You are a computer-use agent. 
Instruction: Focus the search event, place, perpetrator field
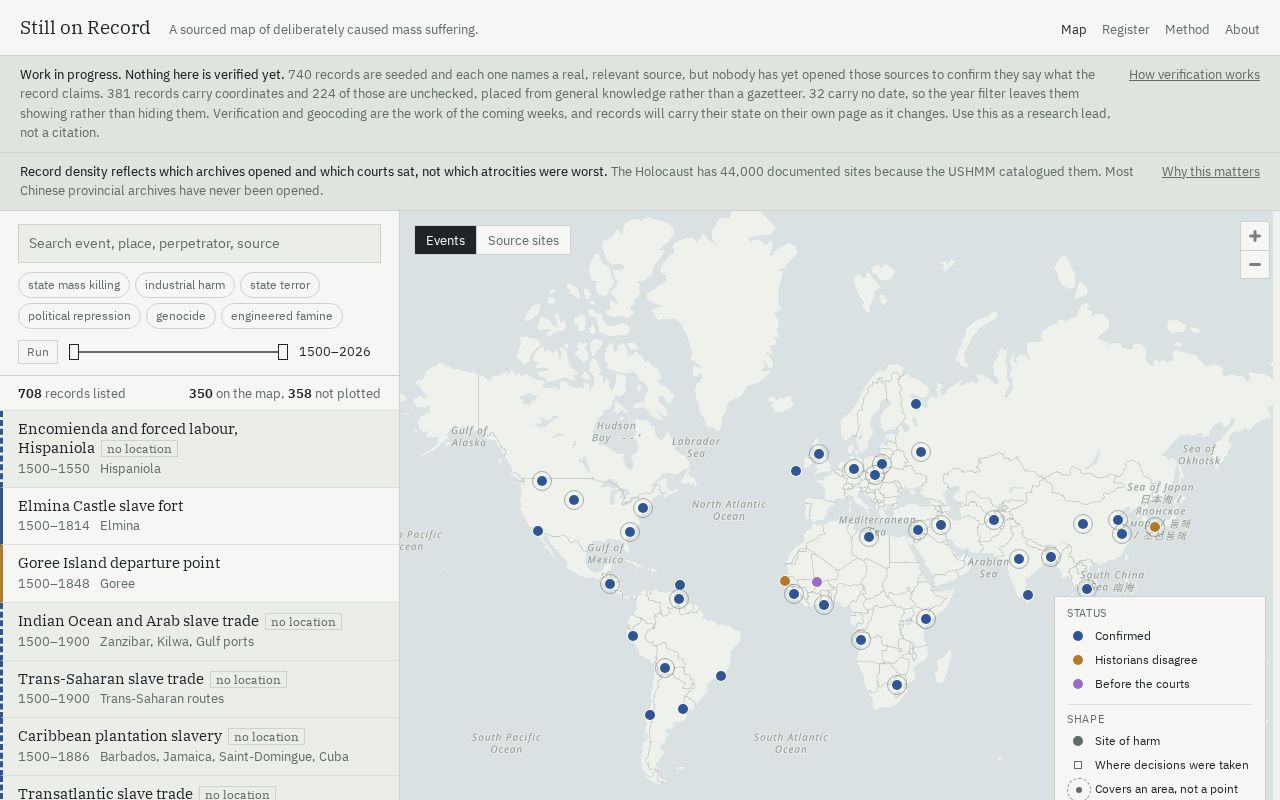point(199,243)
